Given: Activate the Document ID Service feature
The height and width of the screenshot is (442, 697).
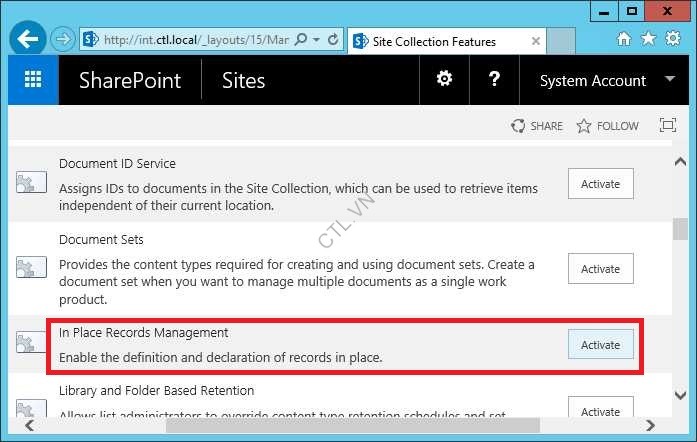Looking at the screenshot, I should point(600,184).
